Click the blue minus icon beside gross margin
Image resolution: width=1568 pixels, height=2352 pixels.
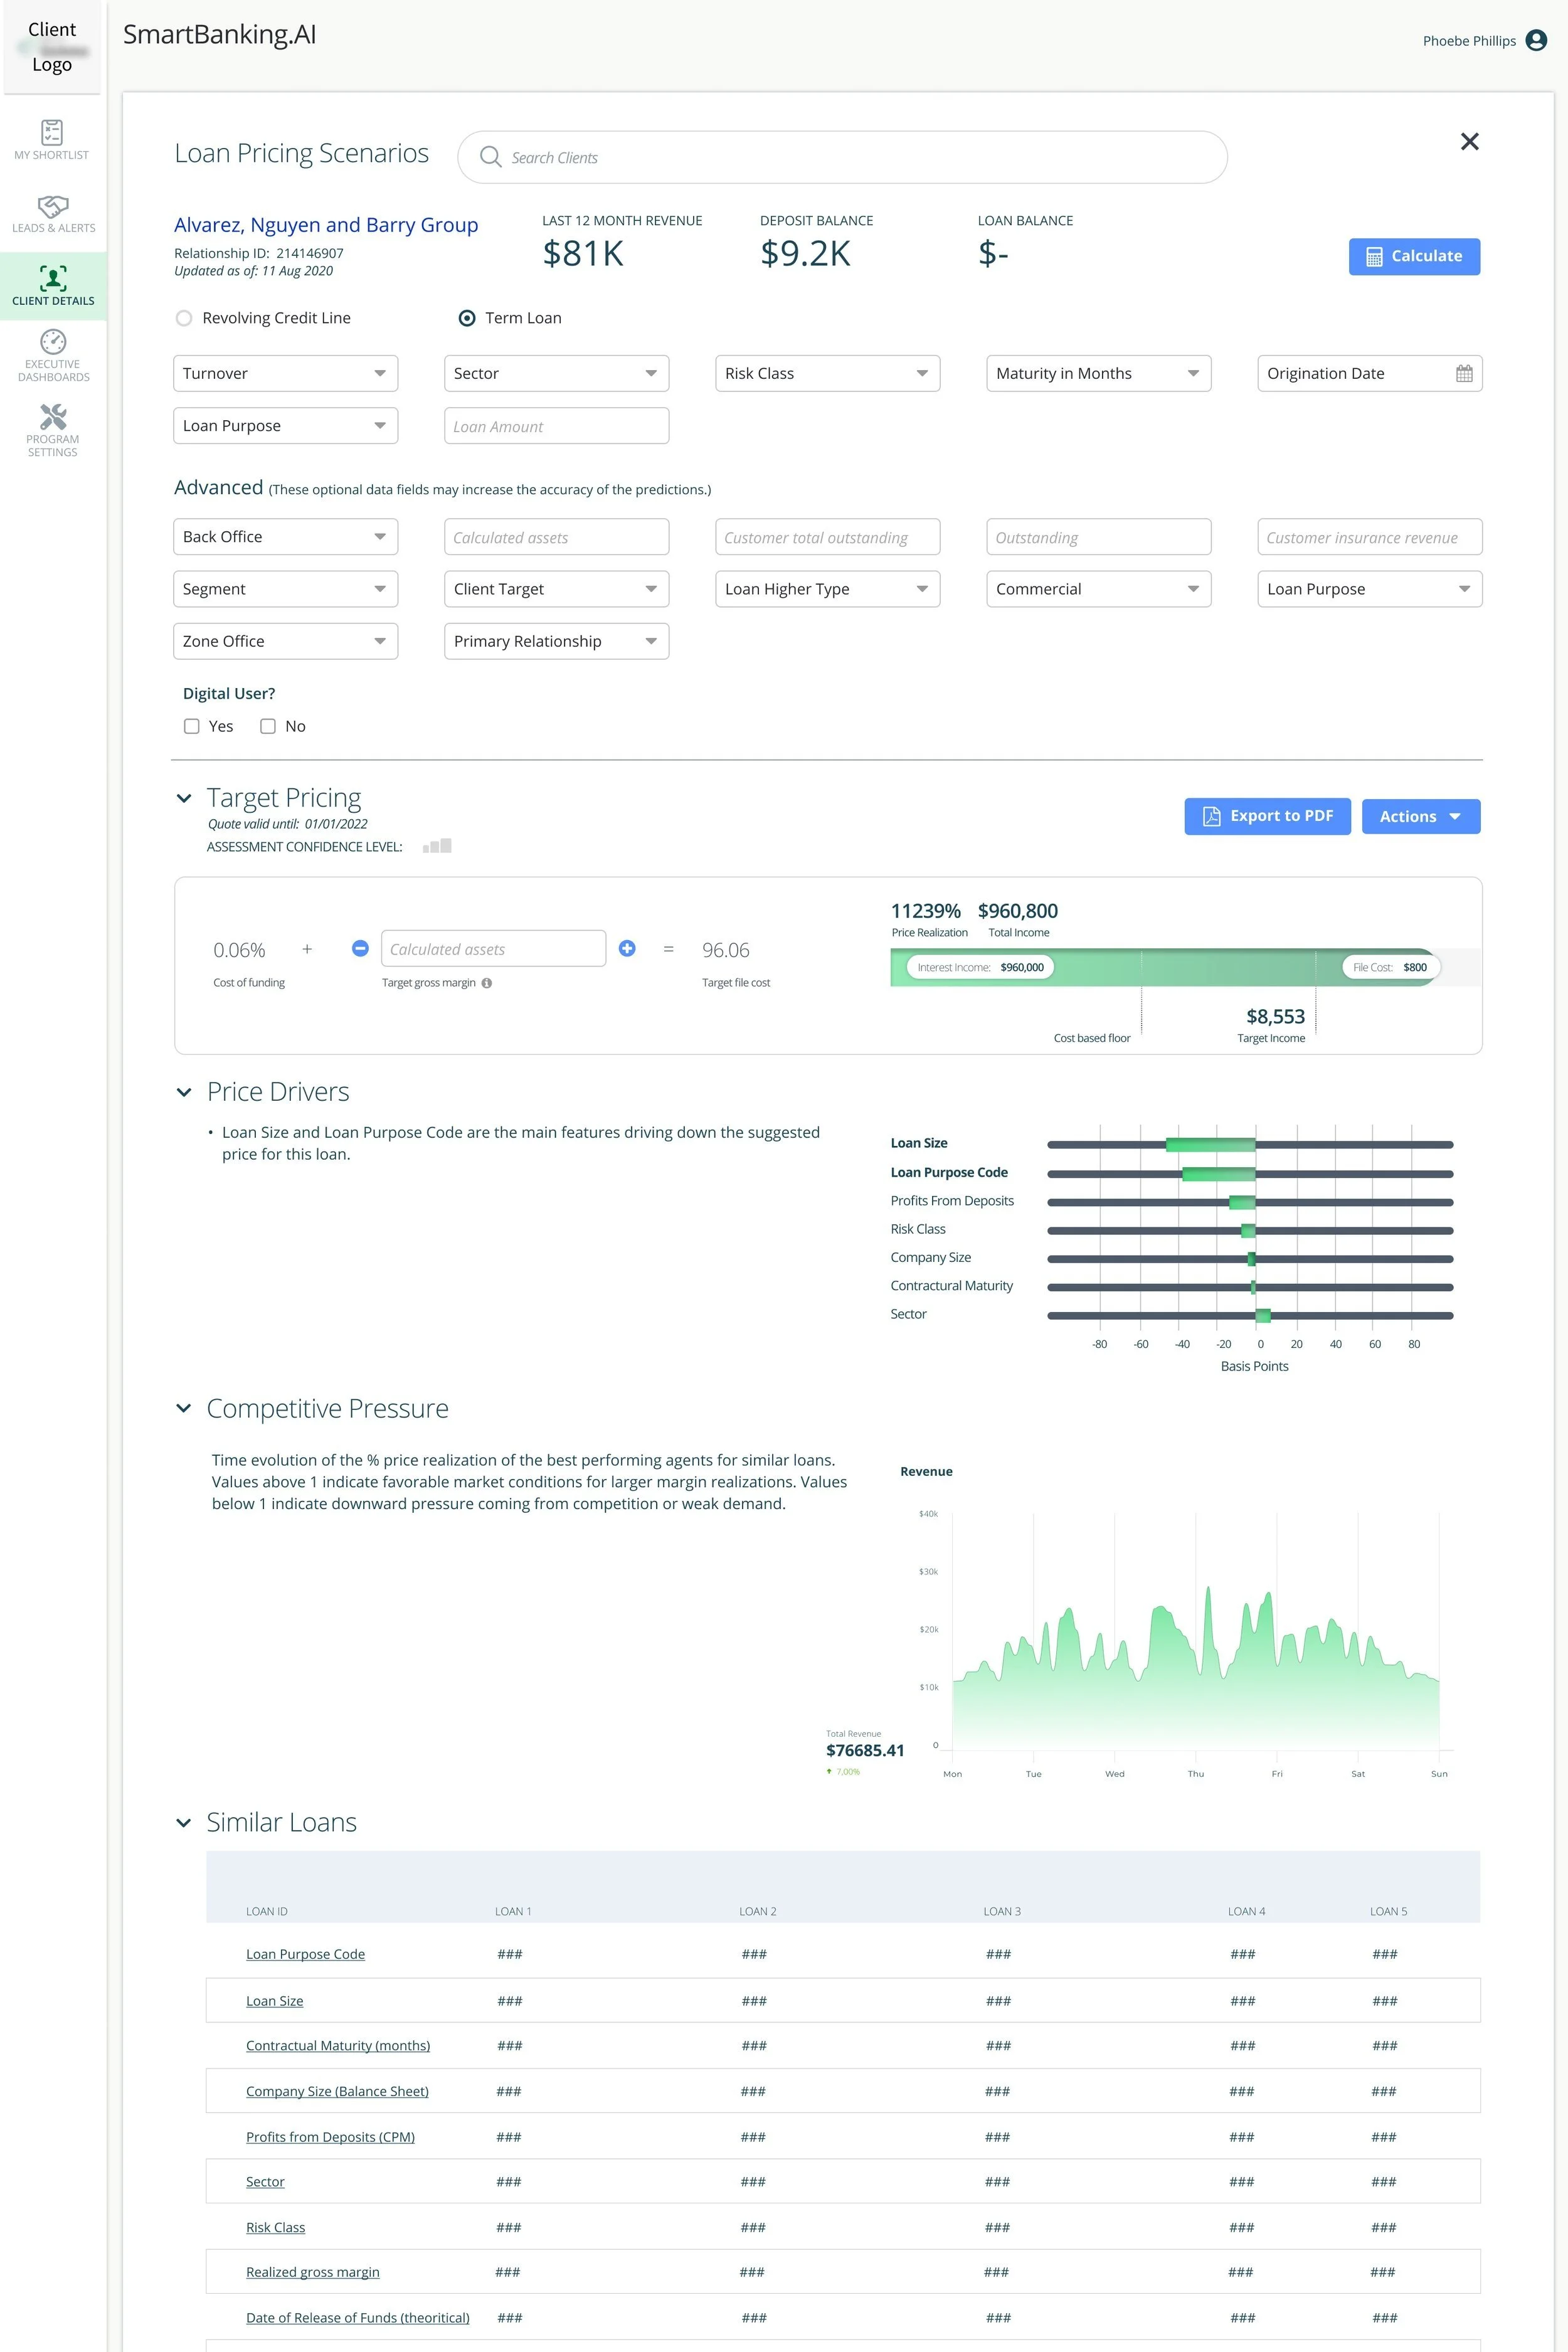[360, 948]
